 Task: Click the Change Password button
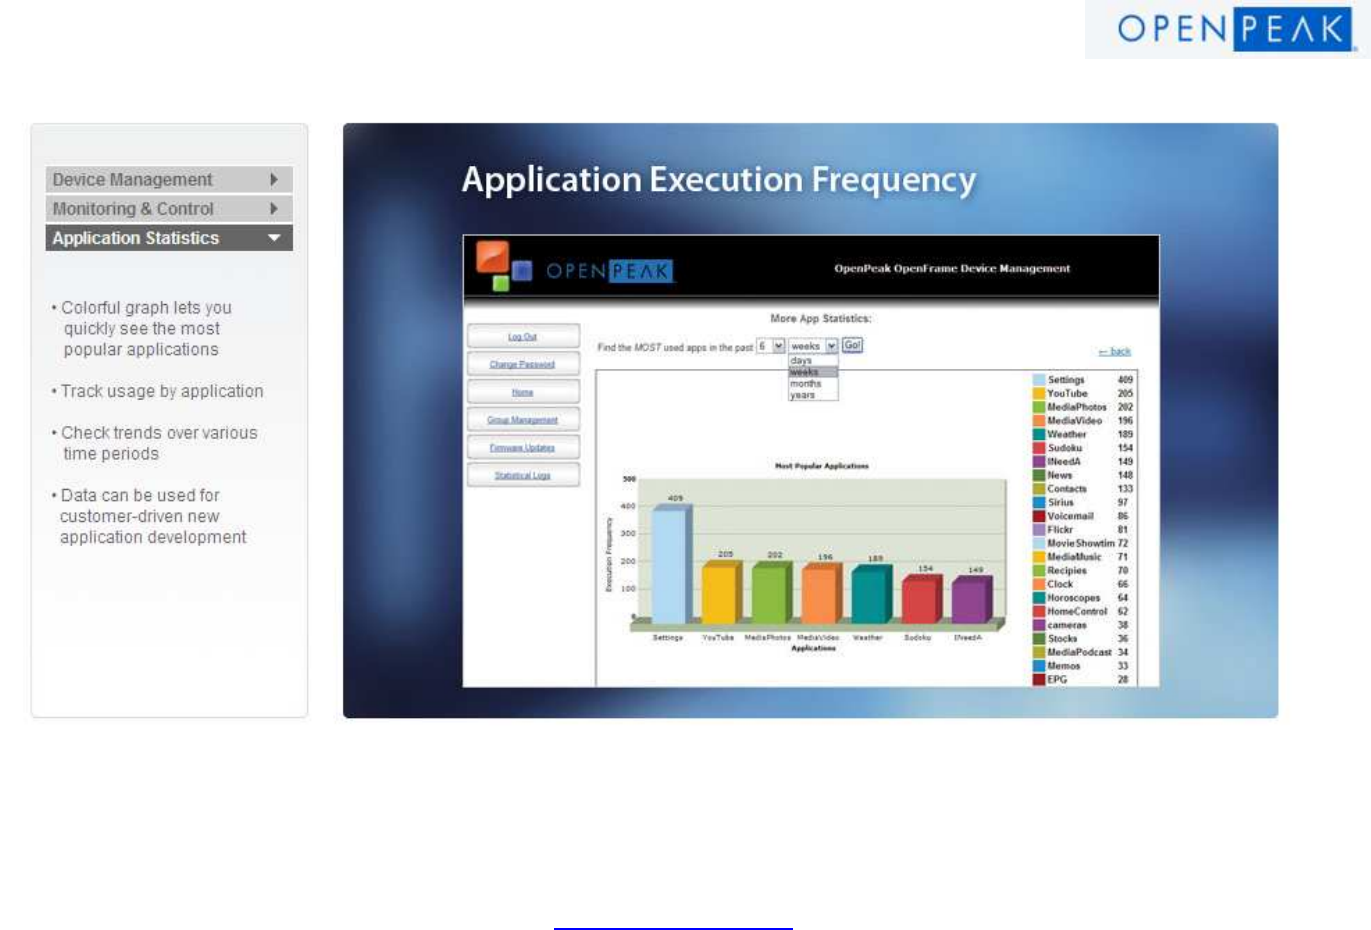pyautogui.click(x=523, y=365)
